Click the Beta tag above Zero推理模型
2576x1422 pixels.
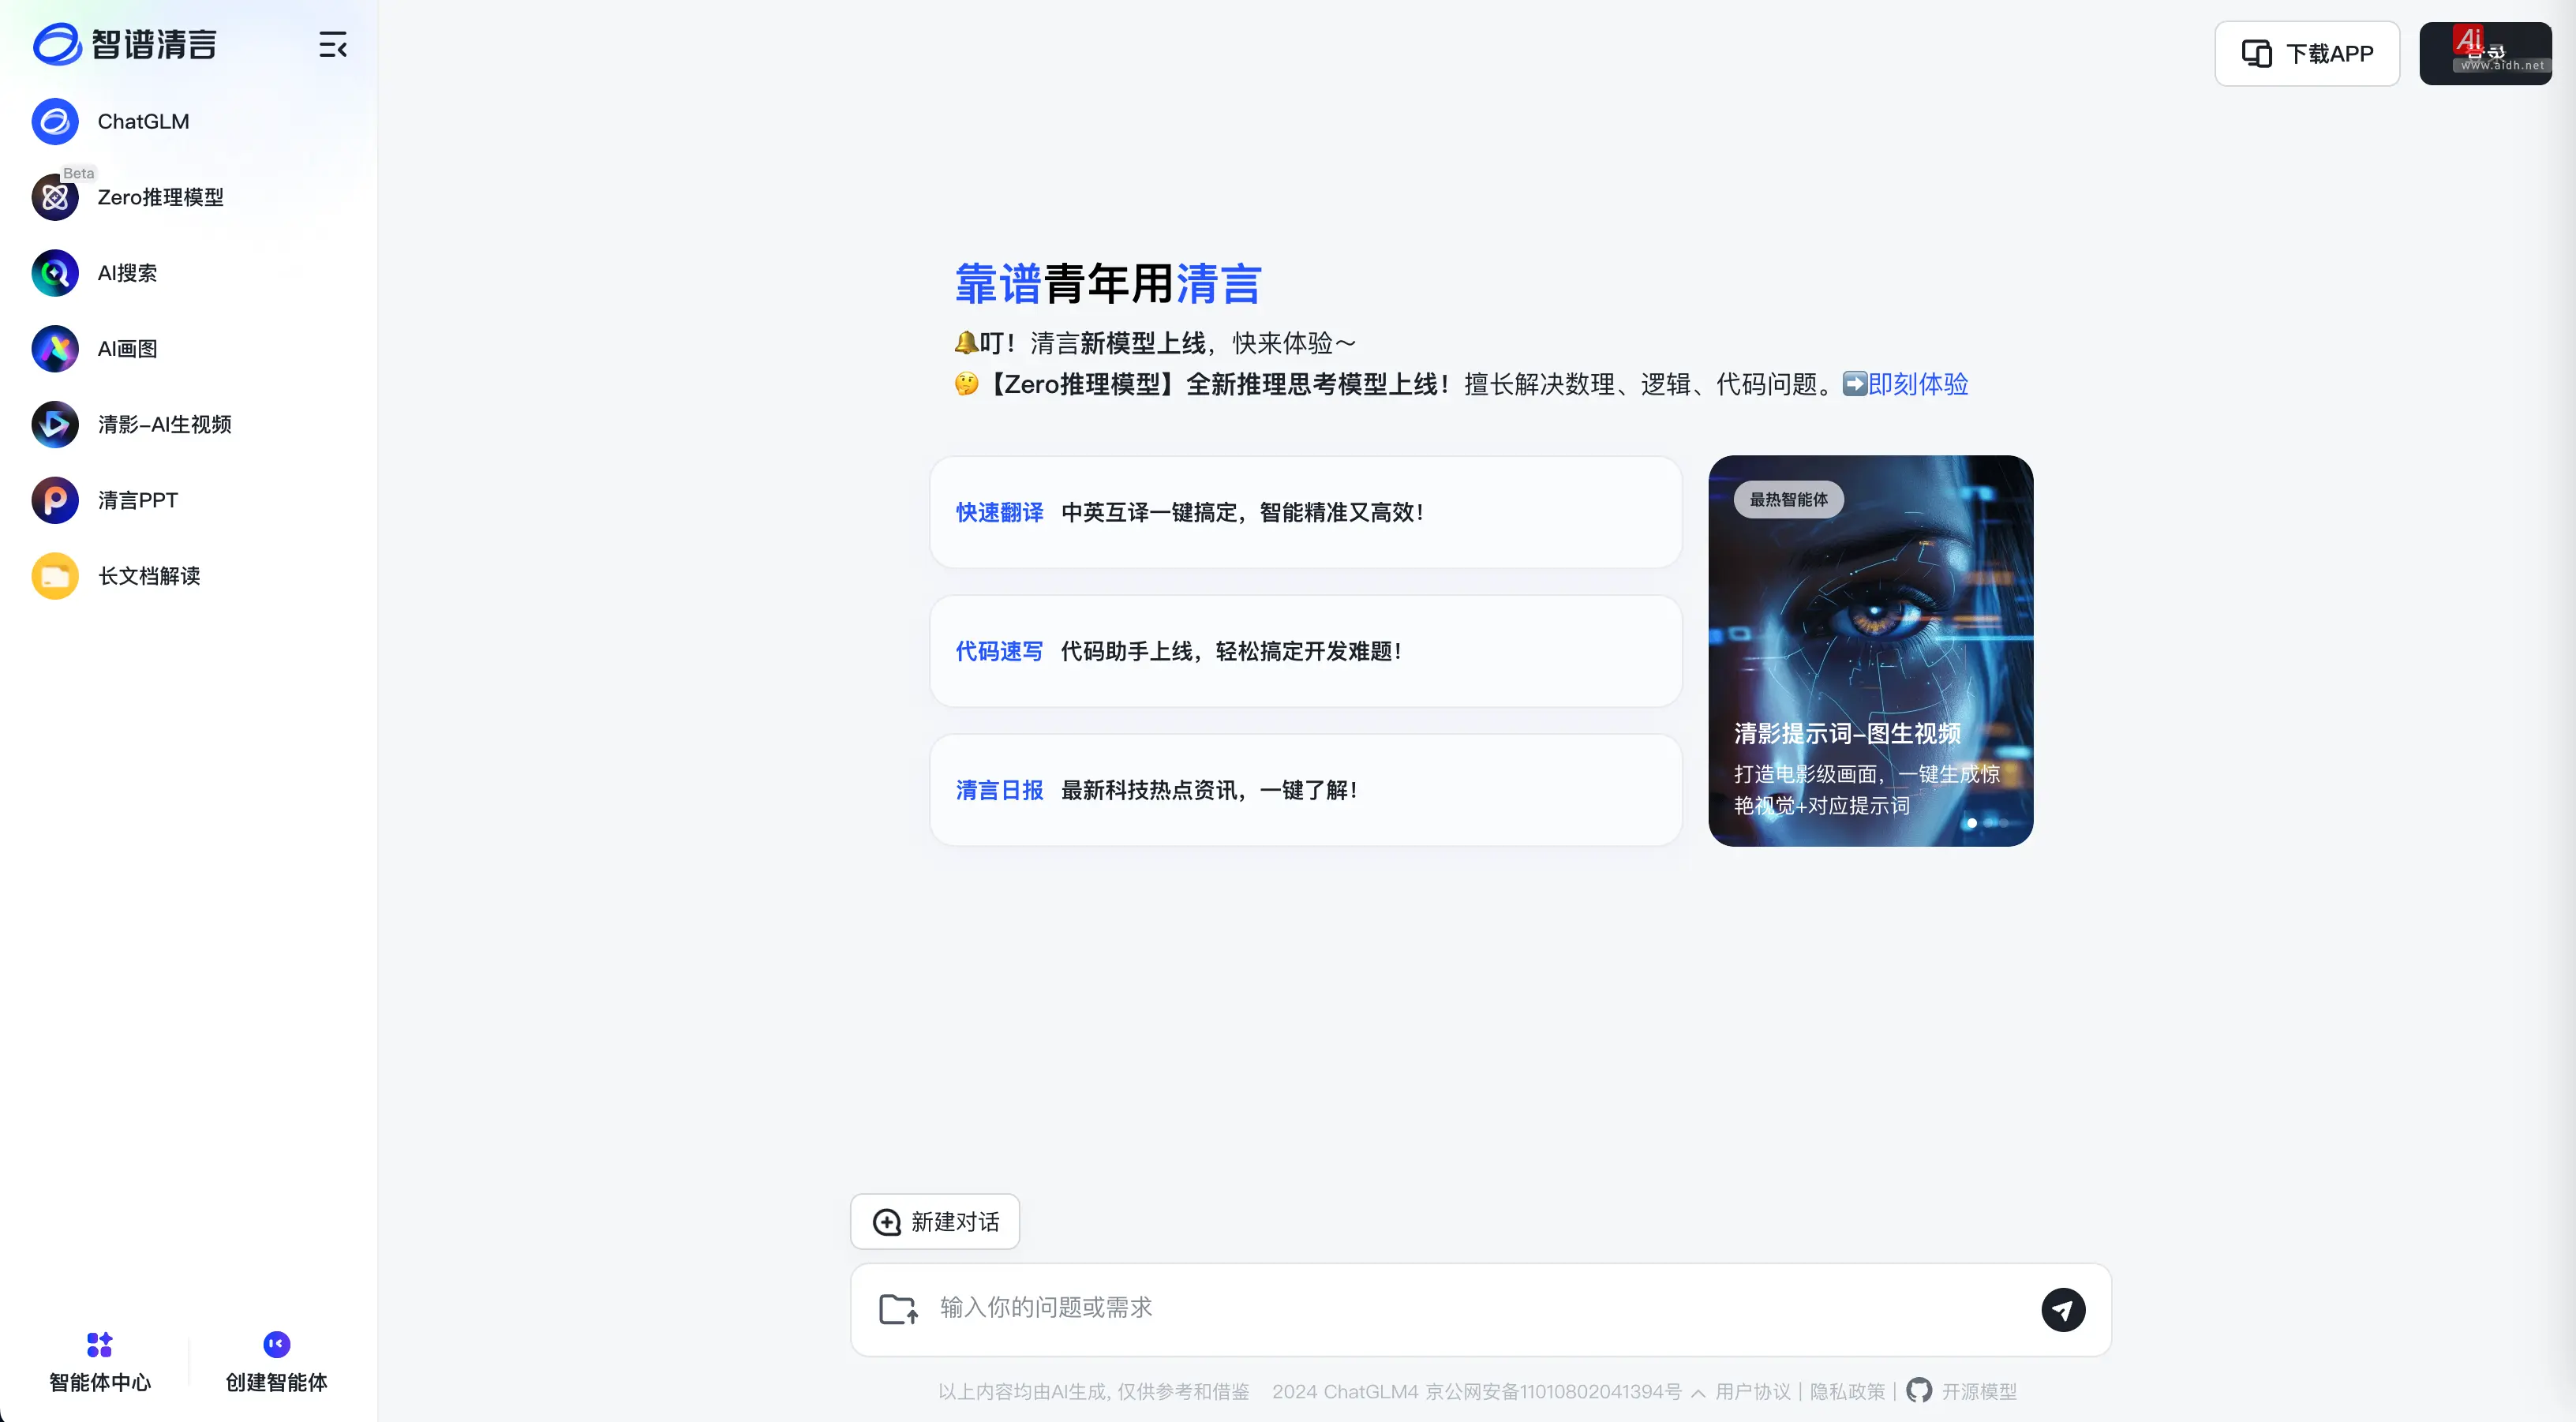coord(78,173)
